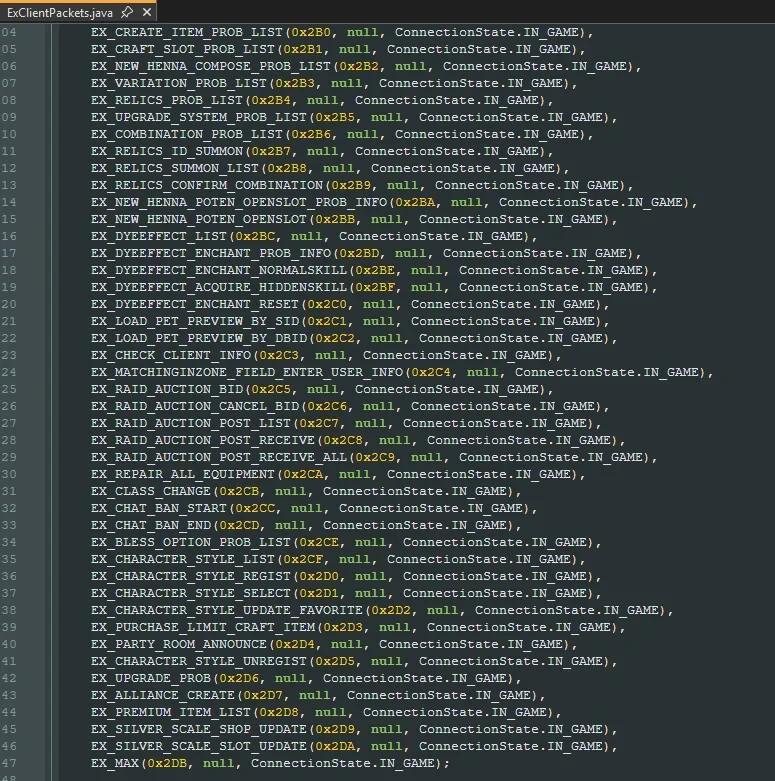Screen dimensions: 775x781
Task: Click EX_DYEEFFECT_ENCHANT_PROB_INFO identifier
Action: 211,253
